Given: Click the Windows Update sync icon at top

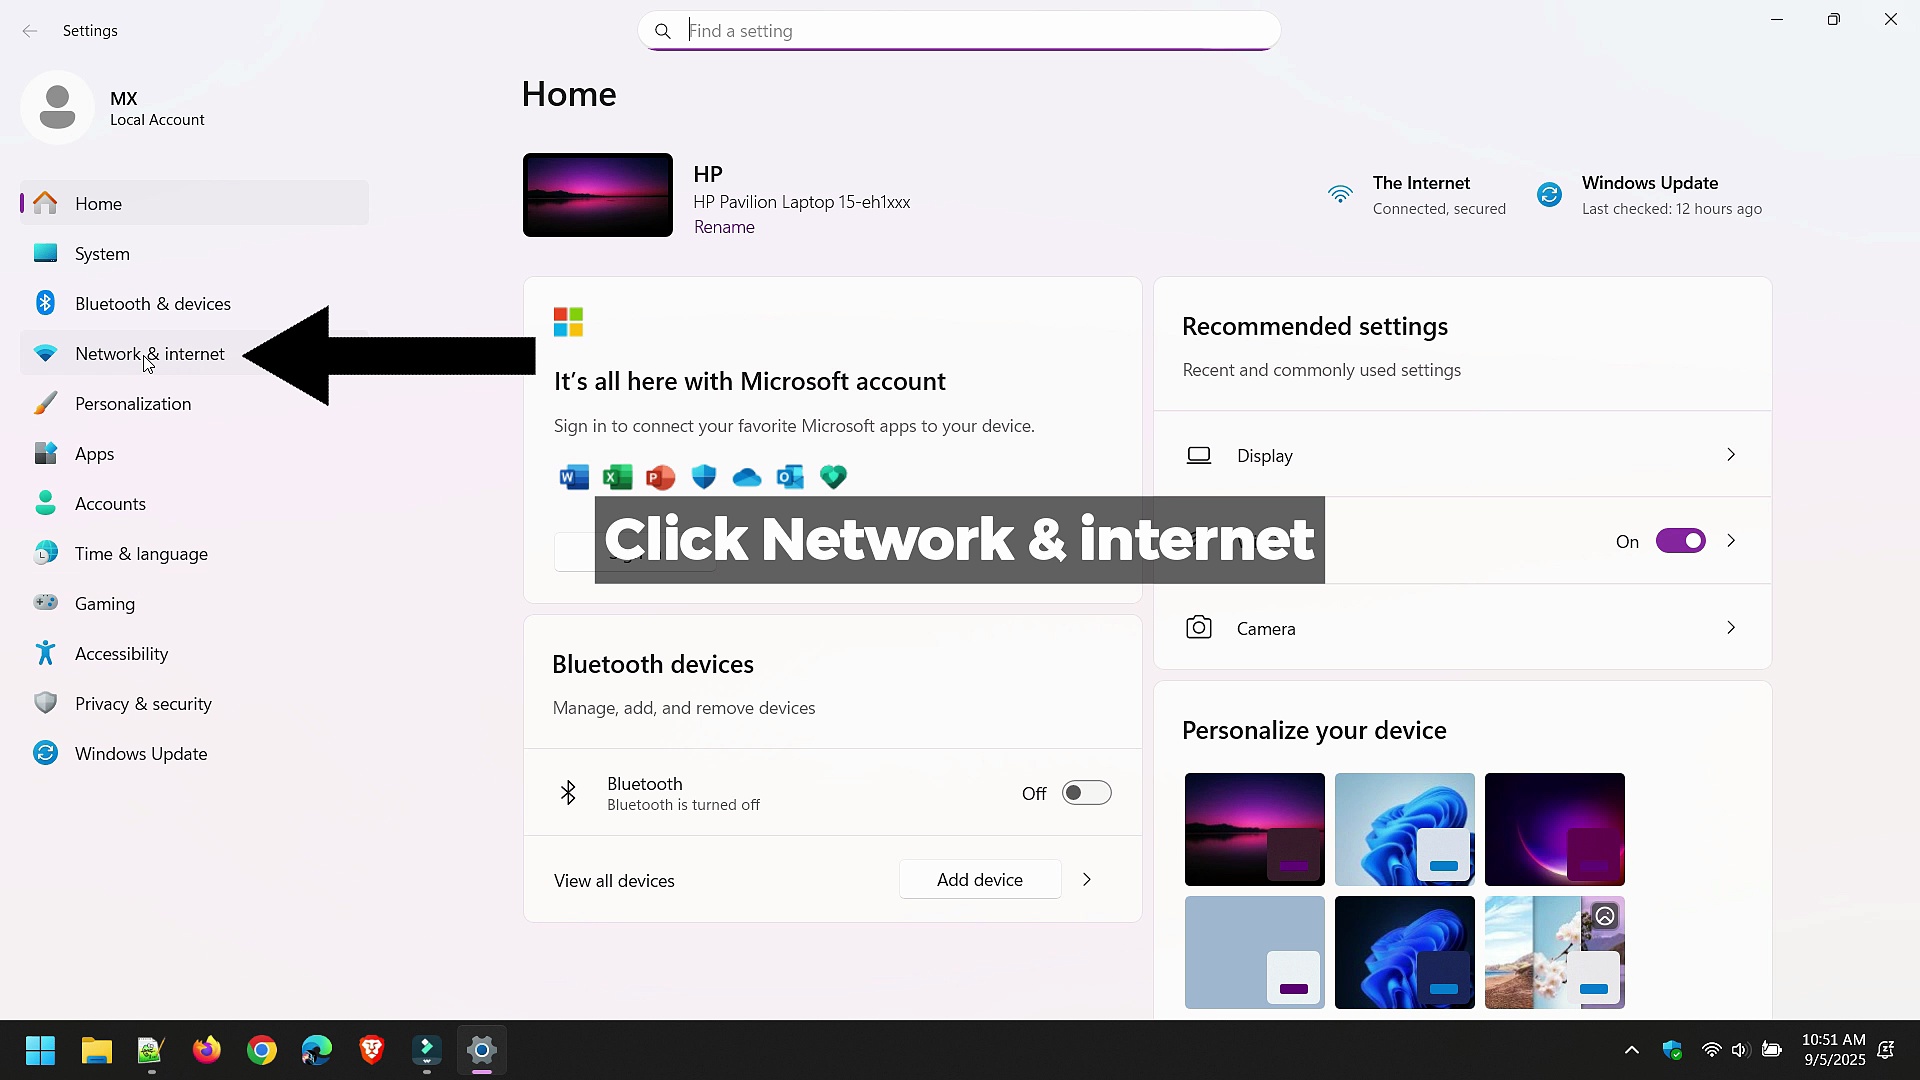Looking at the screenshot, I should coord(1549,195).
